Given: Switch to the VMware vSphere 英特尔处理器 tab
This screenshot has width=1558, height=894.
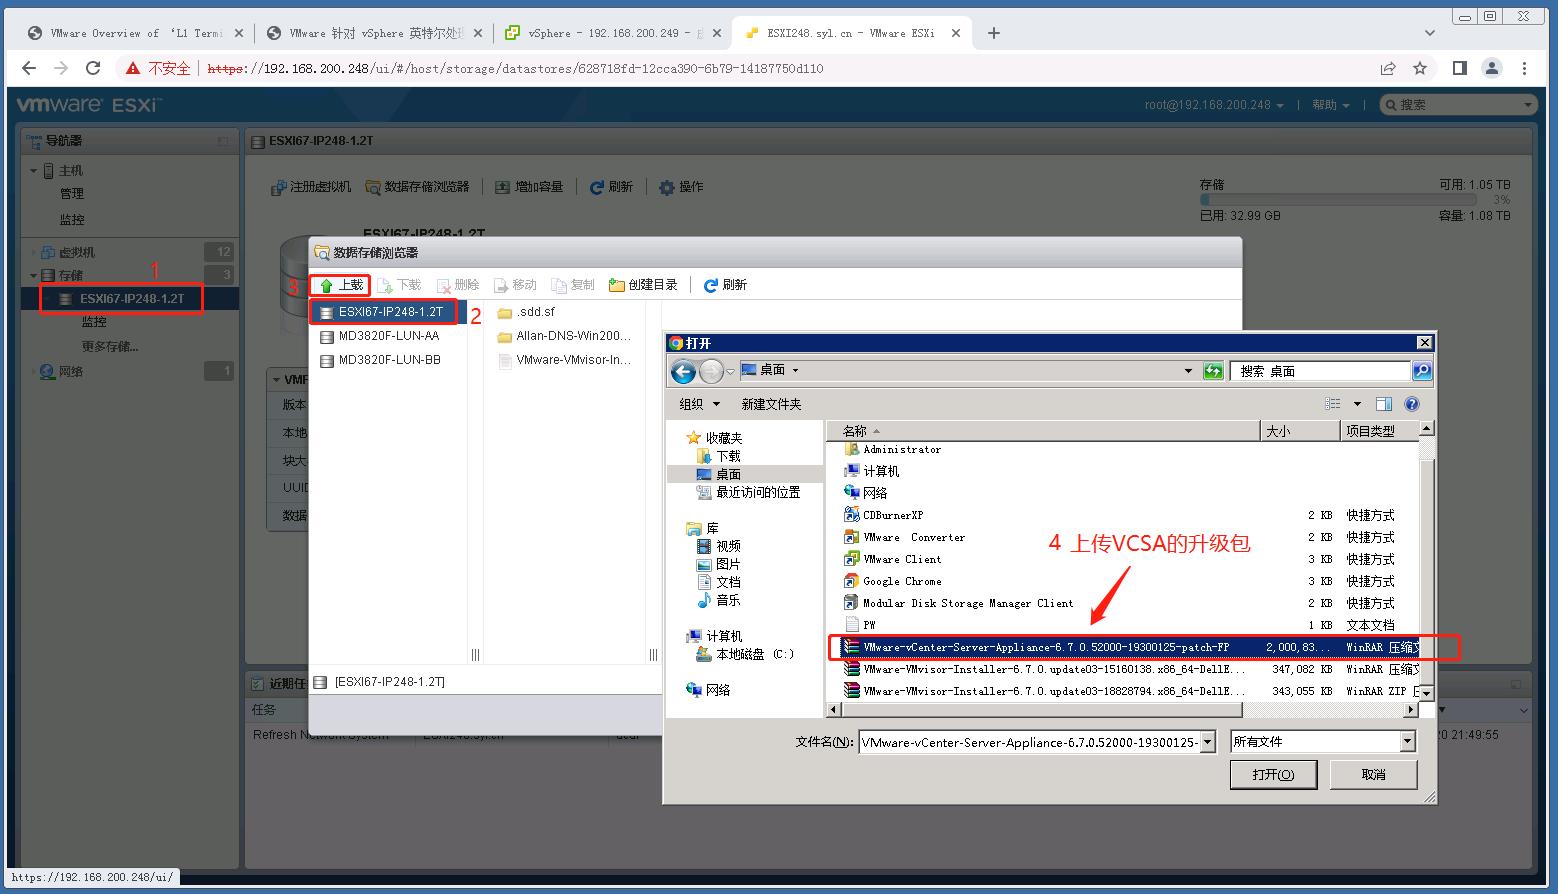Looking at the screenshot, I should tap(375, 33).
